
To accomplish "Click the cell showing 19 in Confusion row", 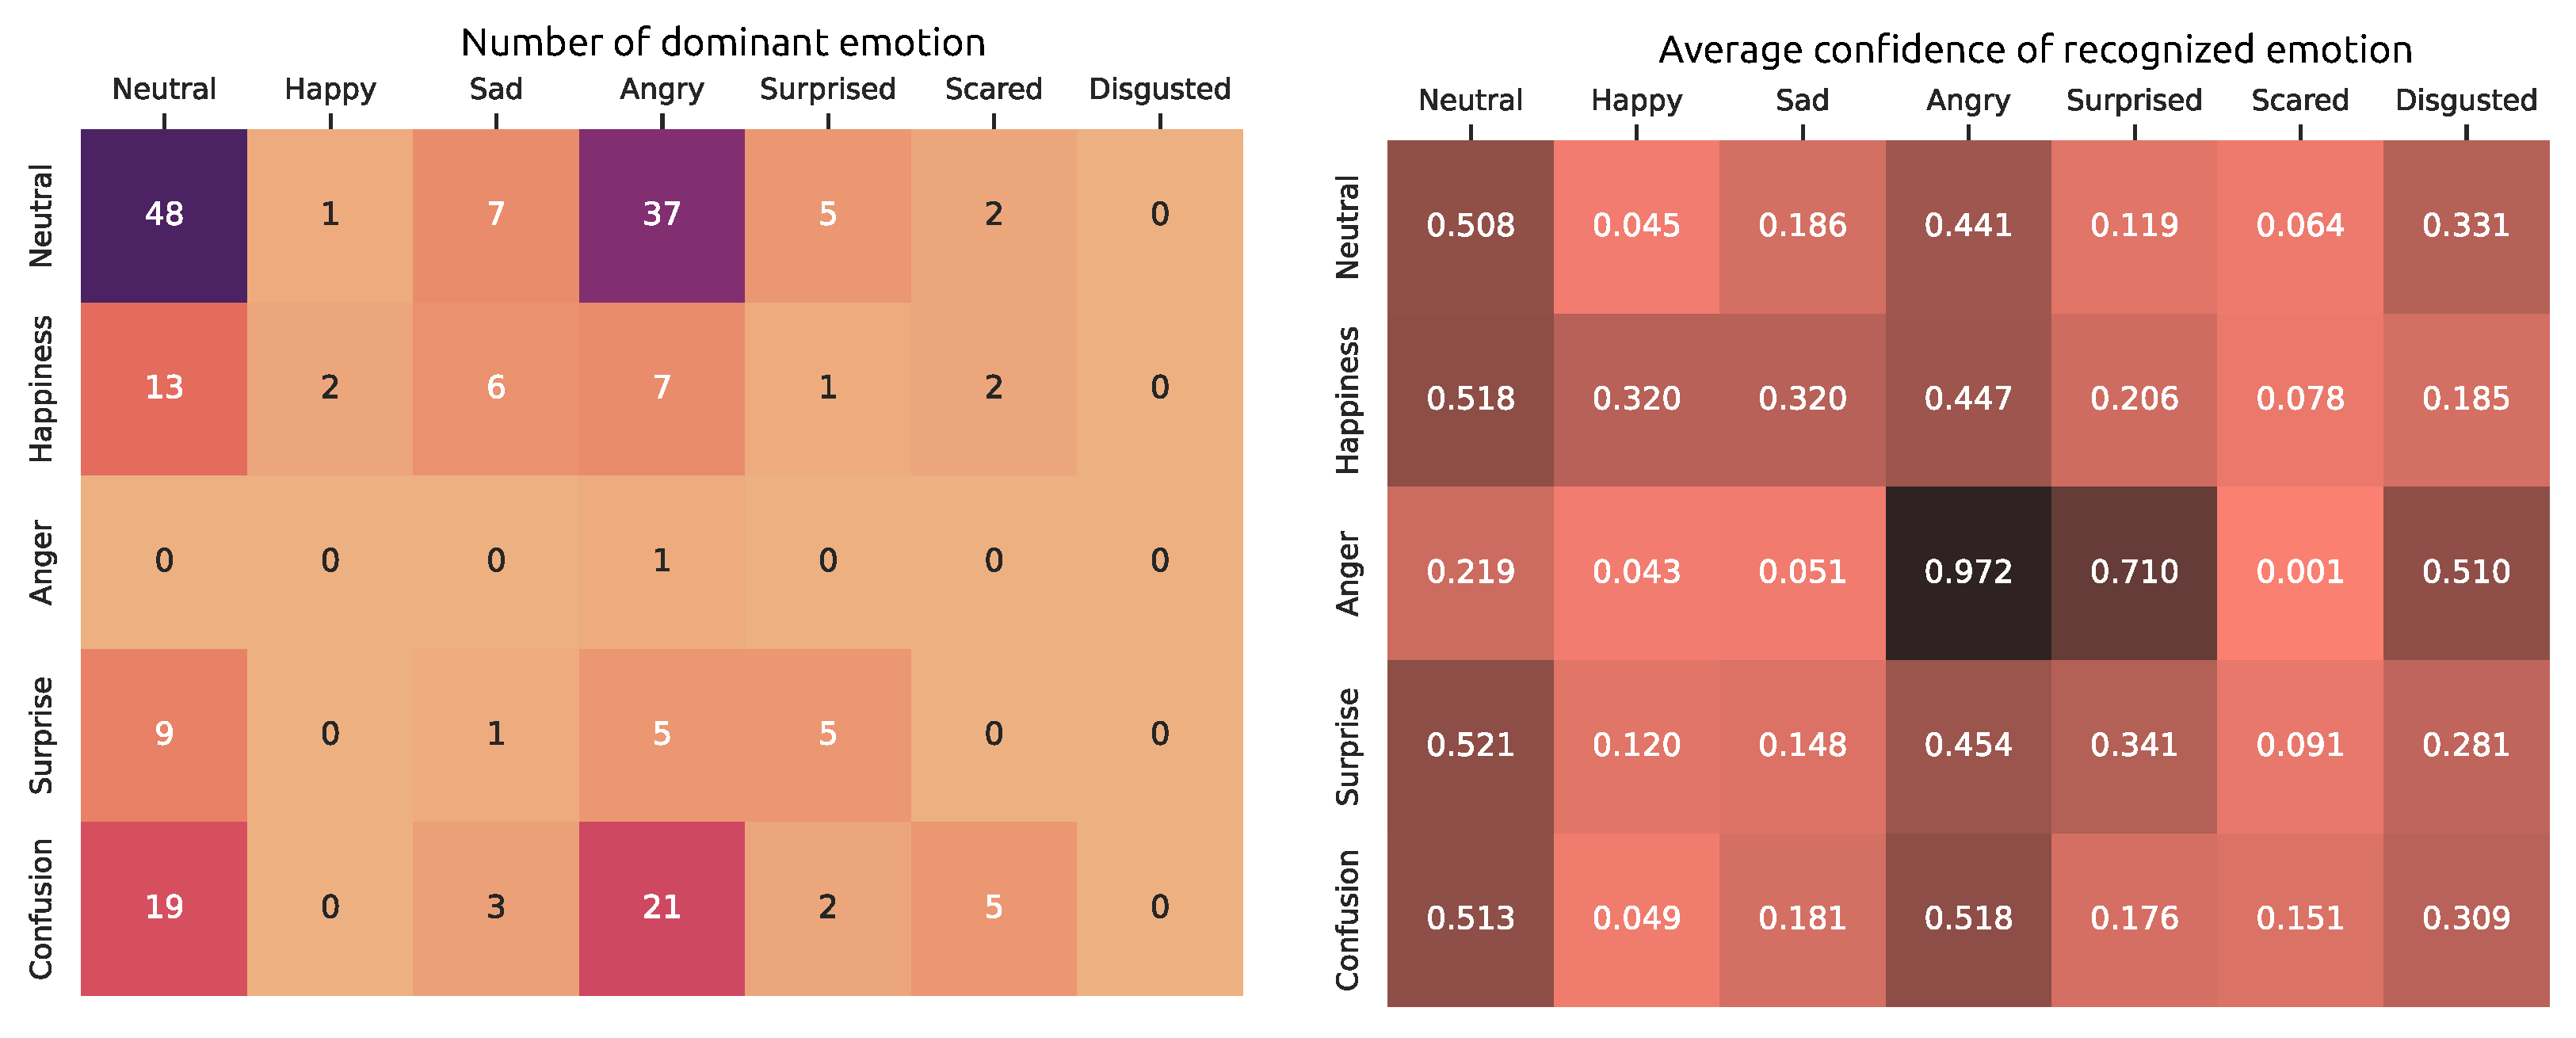I will coord(164,908).
